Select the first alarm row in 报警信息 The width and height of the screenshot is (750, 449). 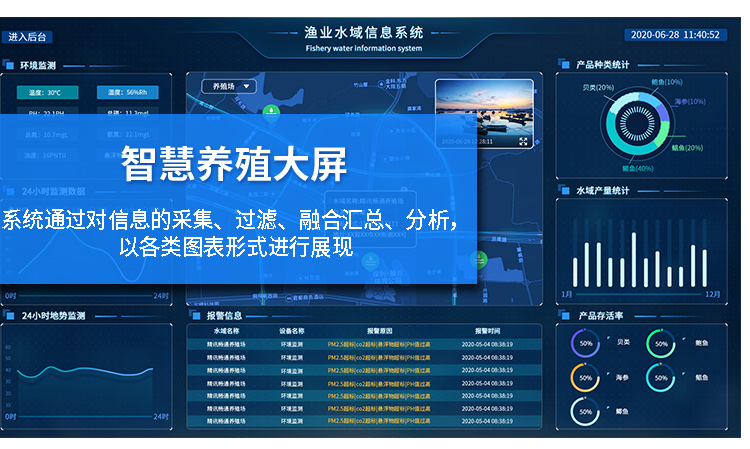[364, 343]
